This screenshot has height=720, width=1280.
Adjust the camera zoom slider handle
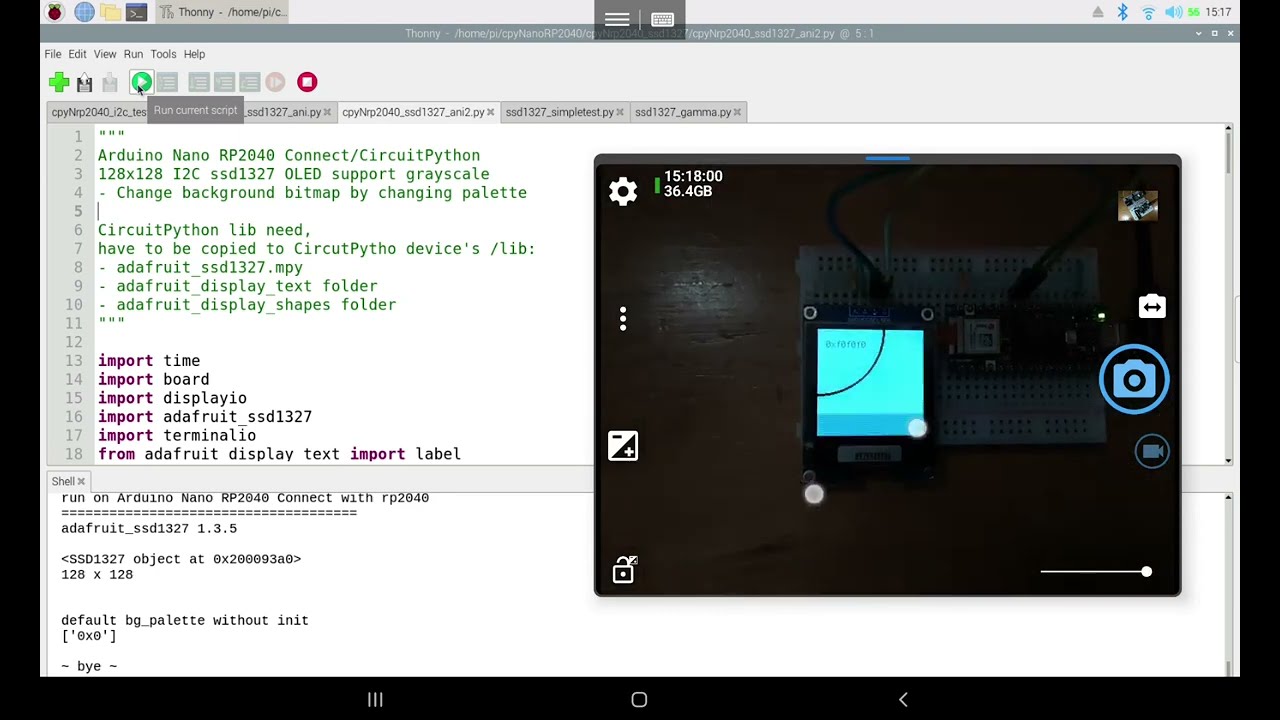pyautogui.click(x=1146, y=571)
